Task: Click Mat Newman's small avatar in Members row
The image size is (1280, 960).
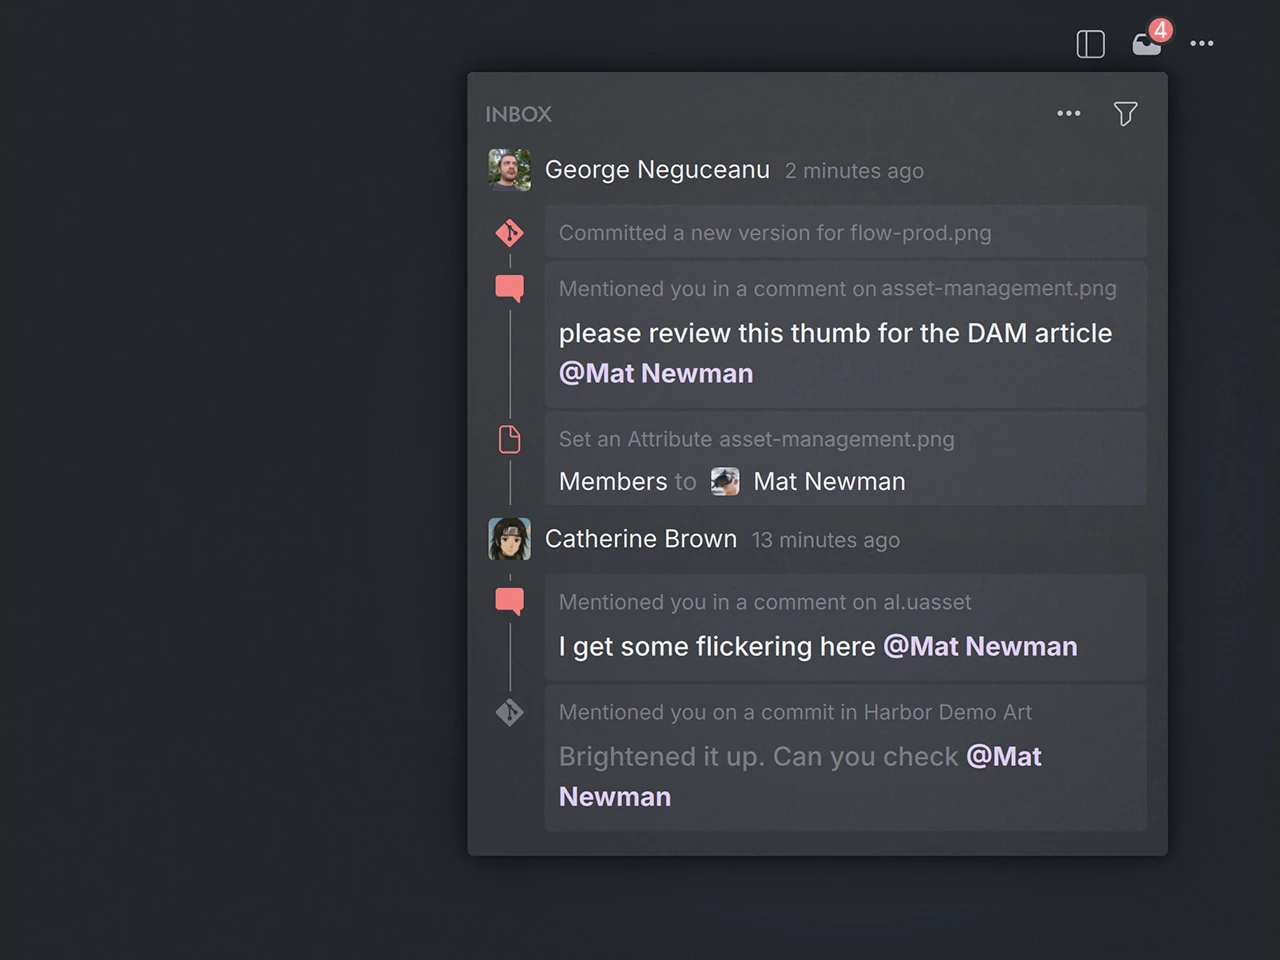Action: (x=725, y=481)
